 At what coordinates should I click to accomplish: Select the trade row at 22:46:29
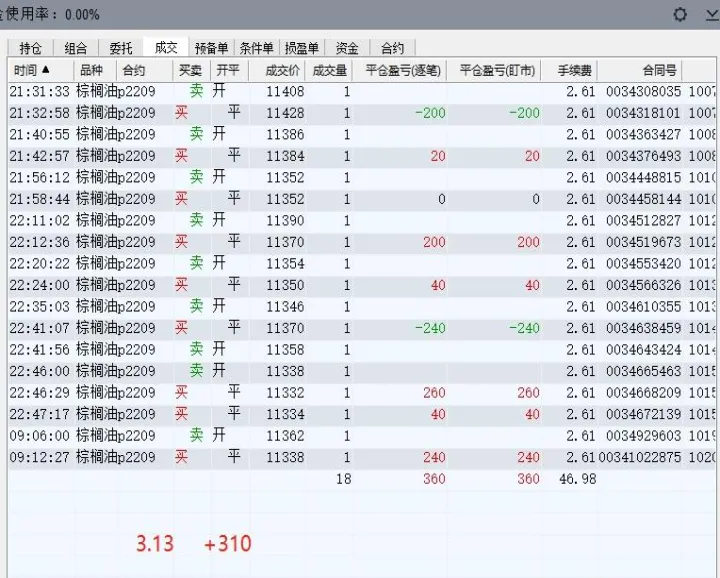point(361,393)
